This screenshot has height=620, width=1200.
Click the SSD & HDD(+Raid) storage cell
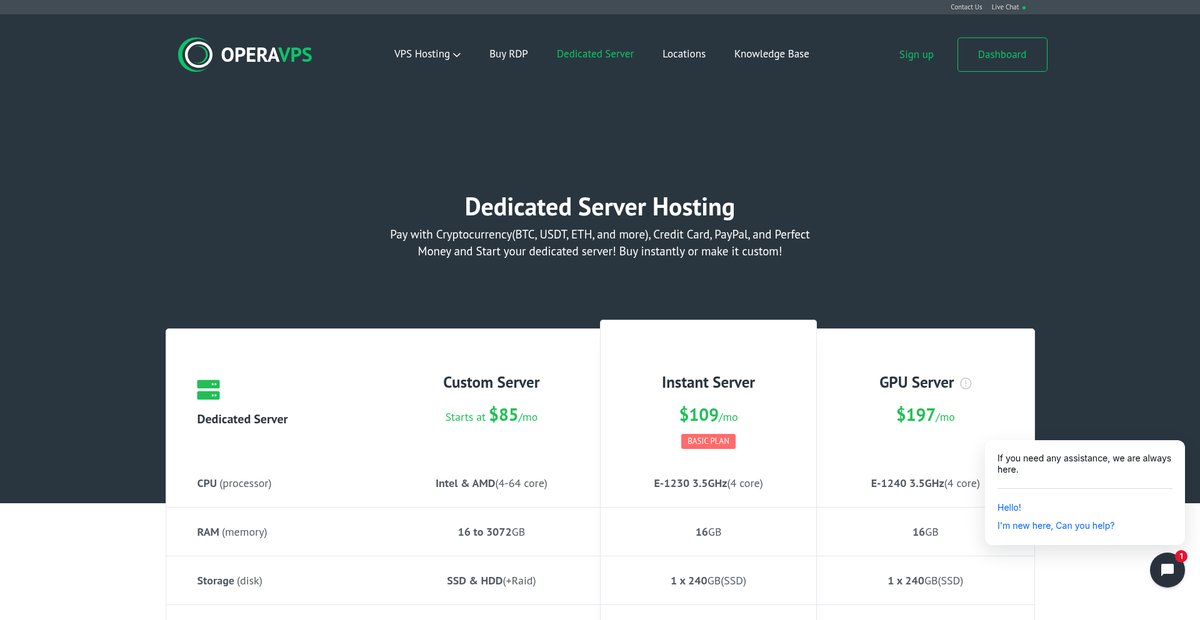pos(491,581)
